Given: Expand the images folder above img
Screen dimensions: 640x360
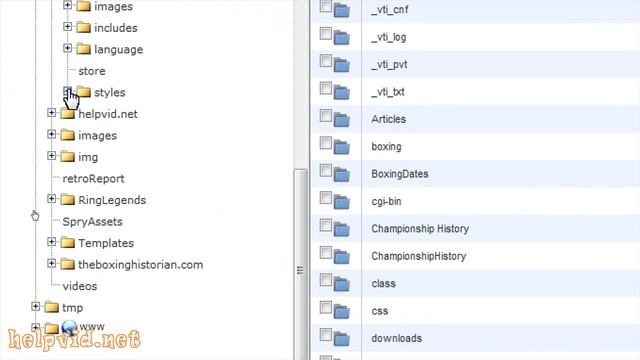Looking at the screenshot, I should 51,134.
